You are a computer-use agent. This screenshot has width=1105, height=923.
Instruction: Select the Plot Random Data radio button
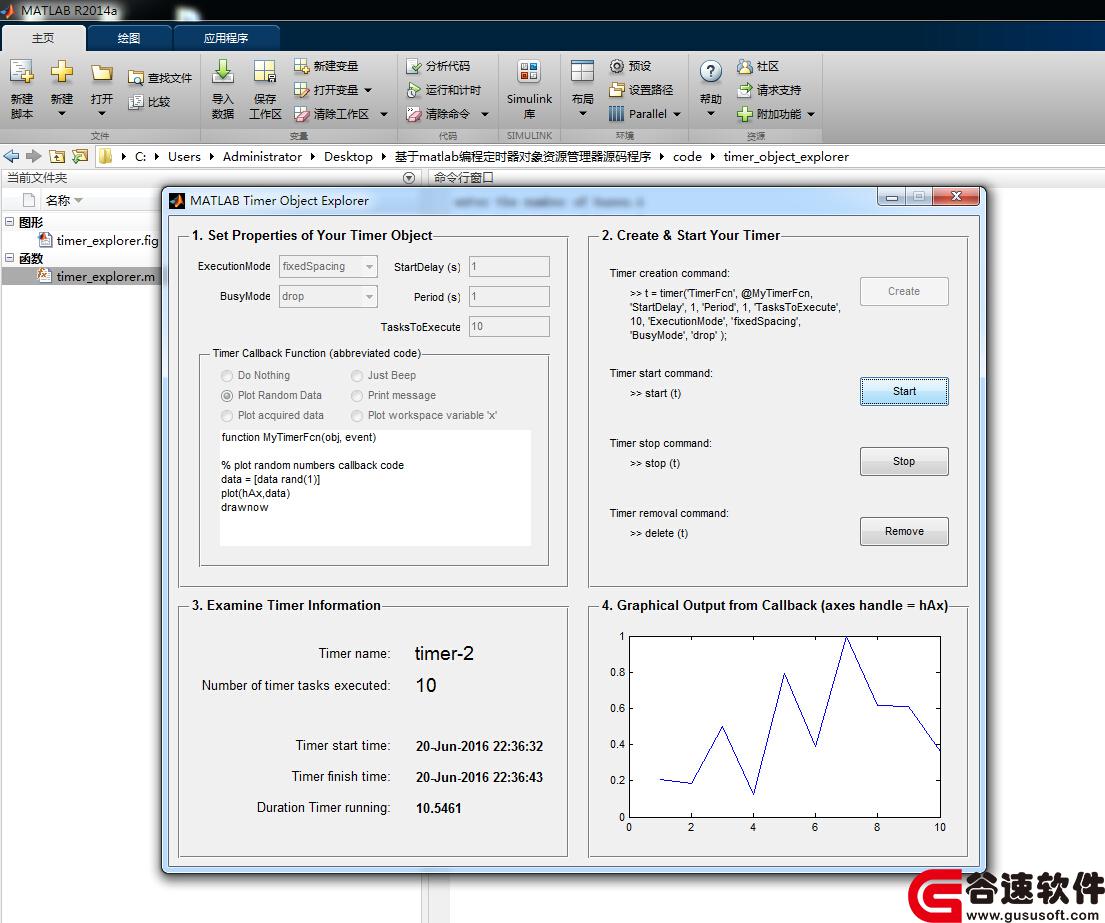point(227,395)
